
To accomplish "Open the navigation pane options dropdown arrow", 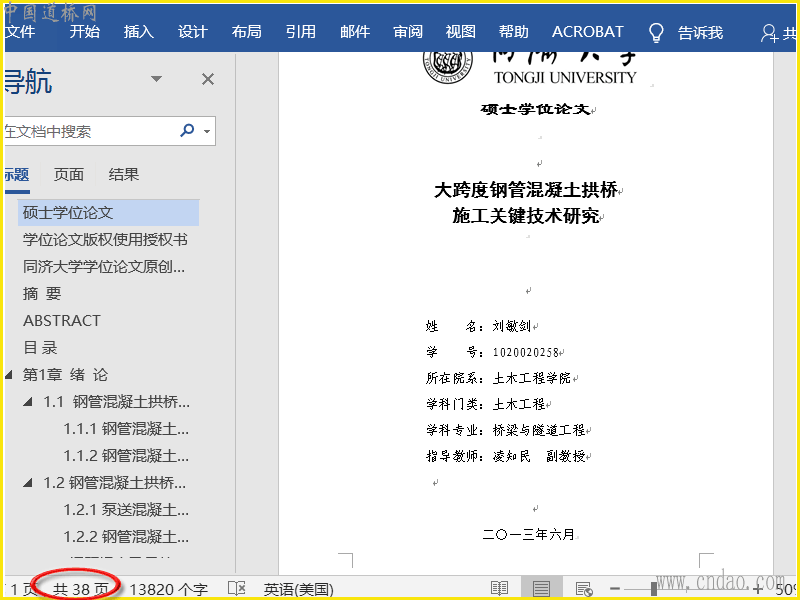I will pyautogui.click(x=157, y=79).
